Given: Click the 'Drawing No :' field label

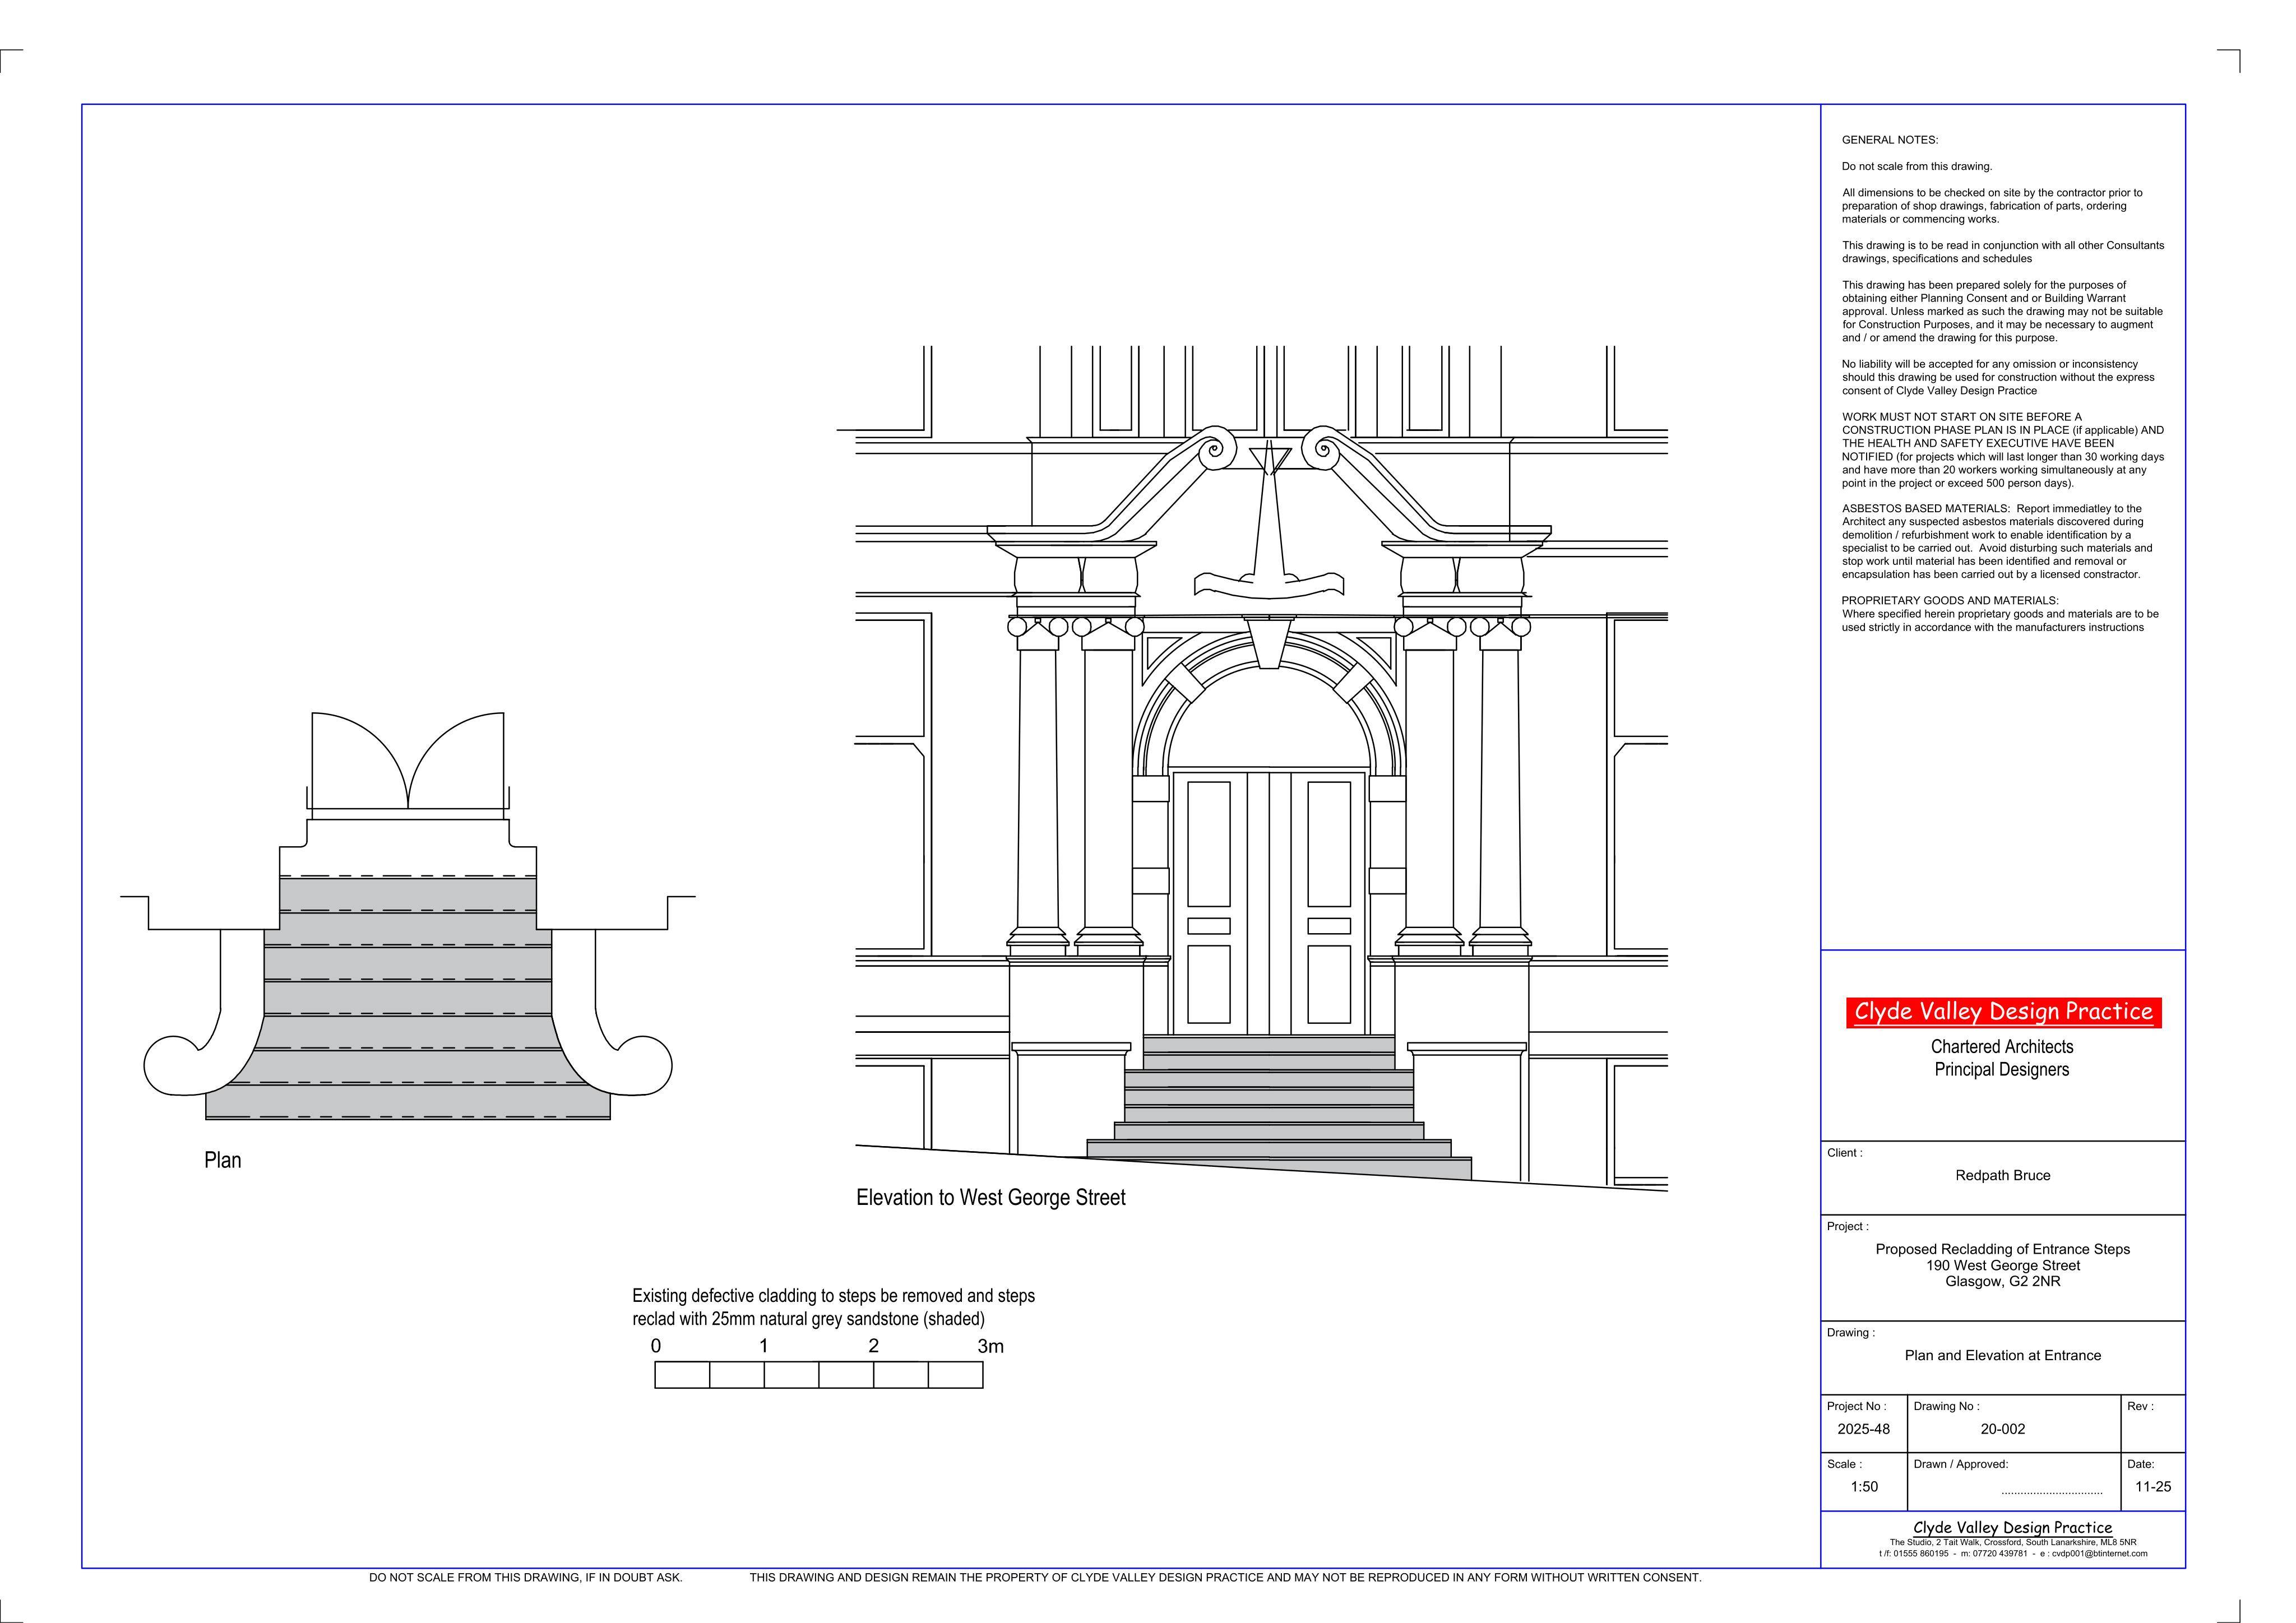Looking at the screenshot, I should (x=1946, y=1406).
